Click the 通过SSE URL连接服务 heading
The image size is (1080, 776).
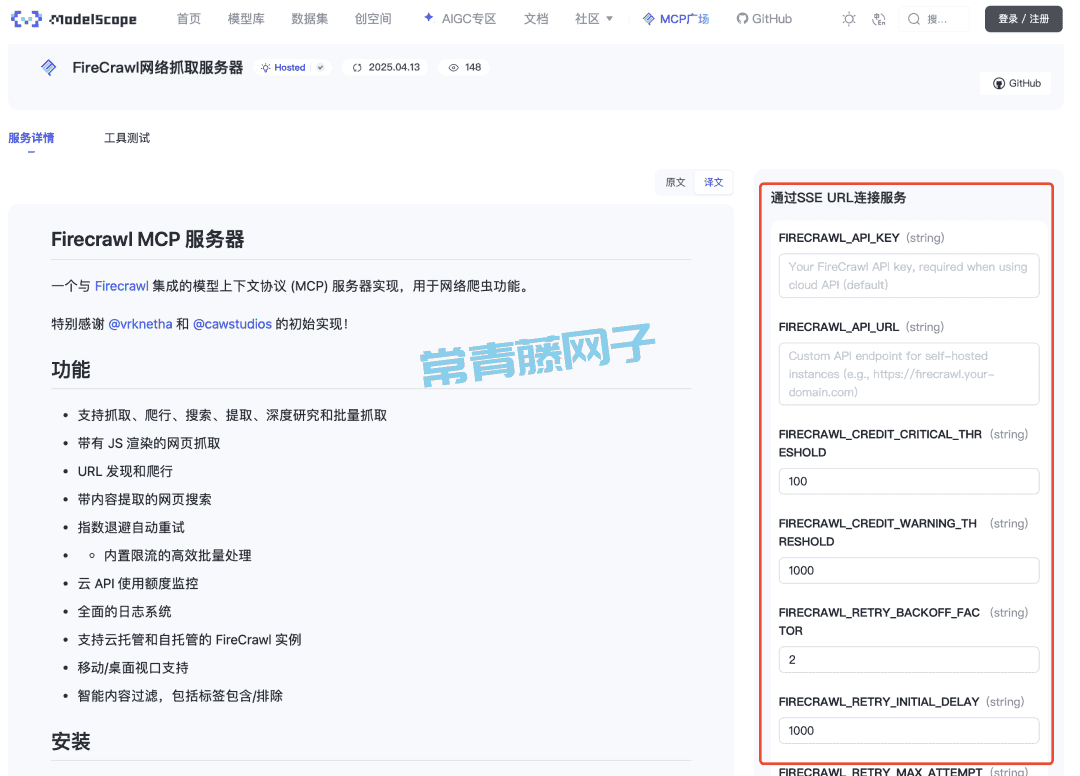tap(838, 198)
